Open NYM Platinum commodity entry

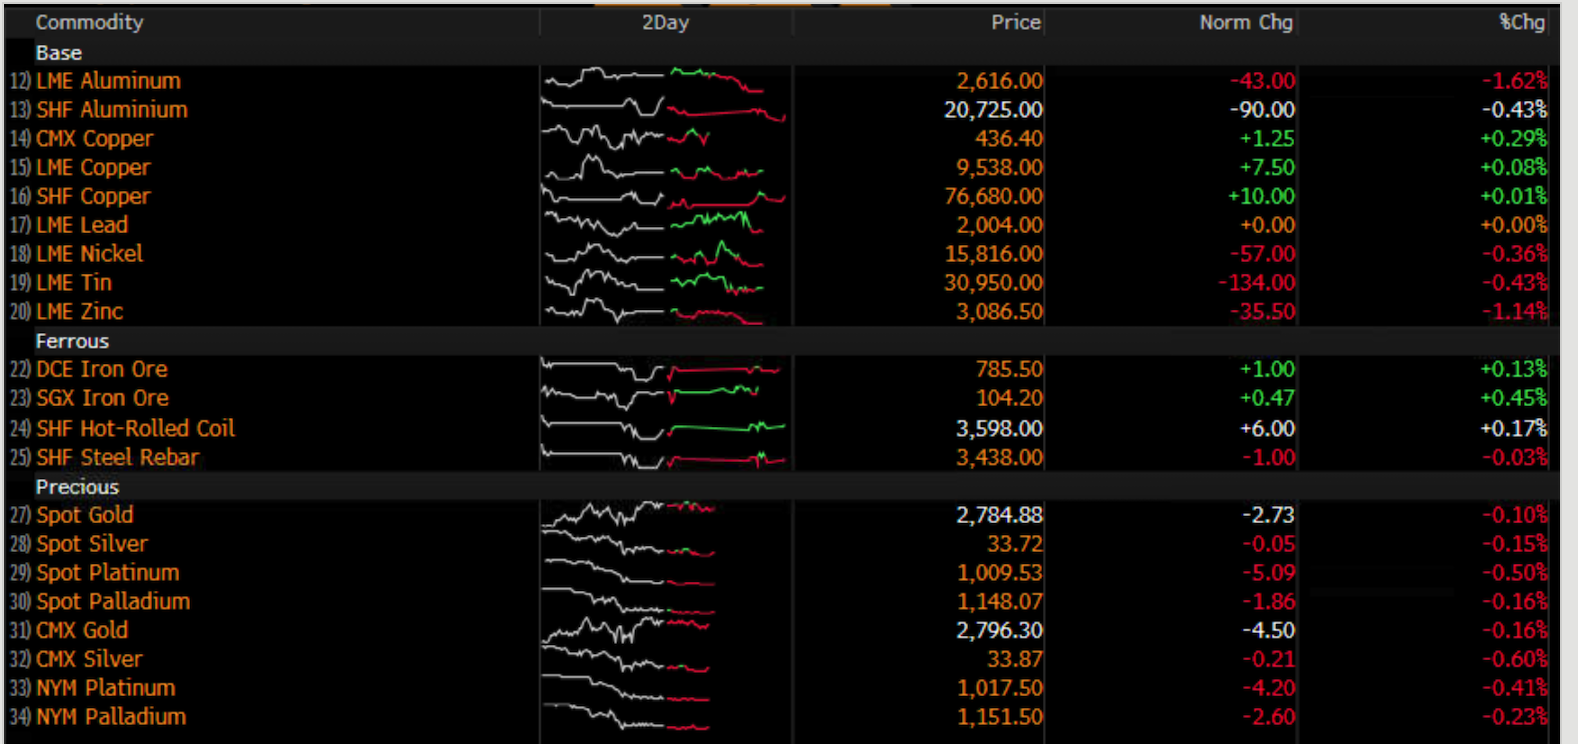106,689
